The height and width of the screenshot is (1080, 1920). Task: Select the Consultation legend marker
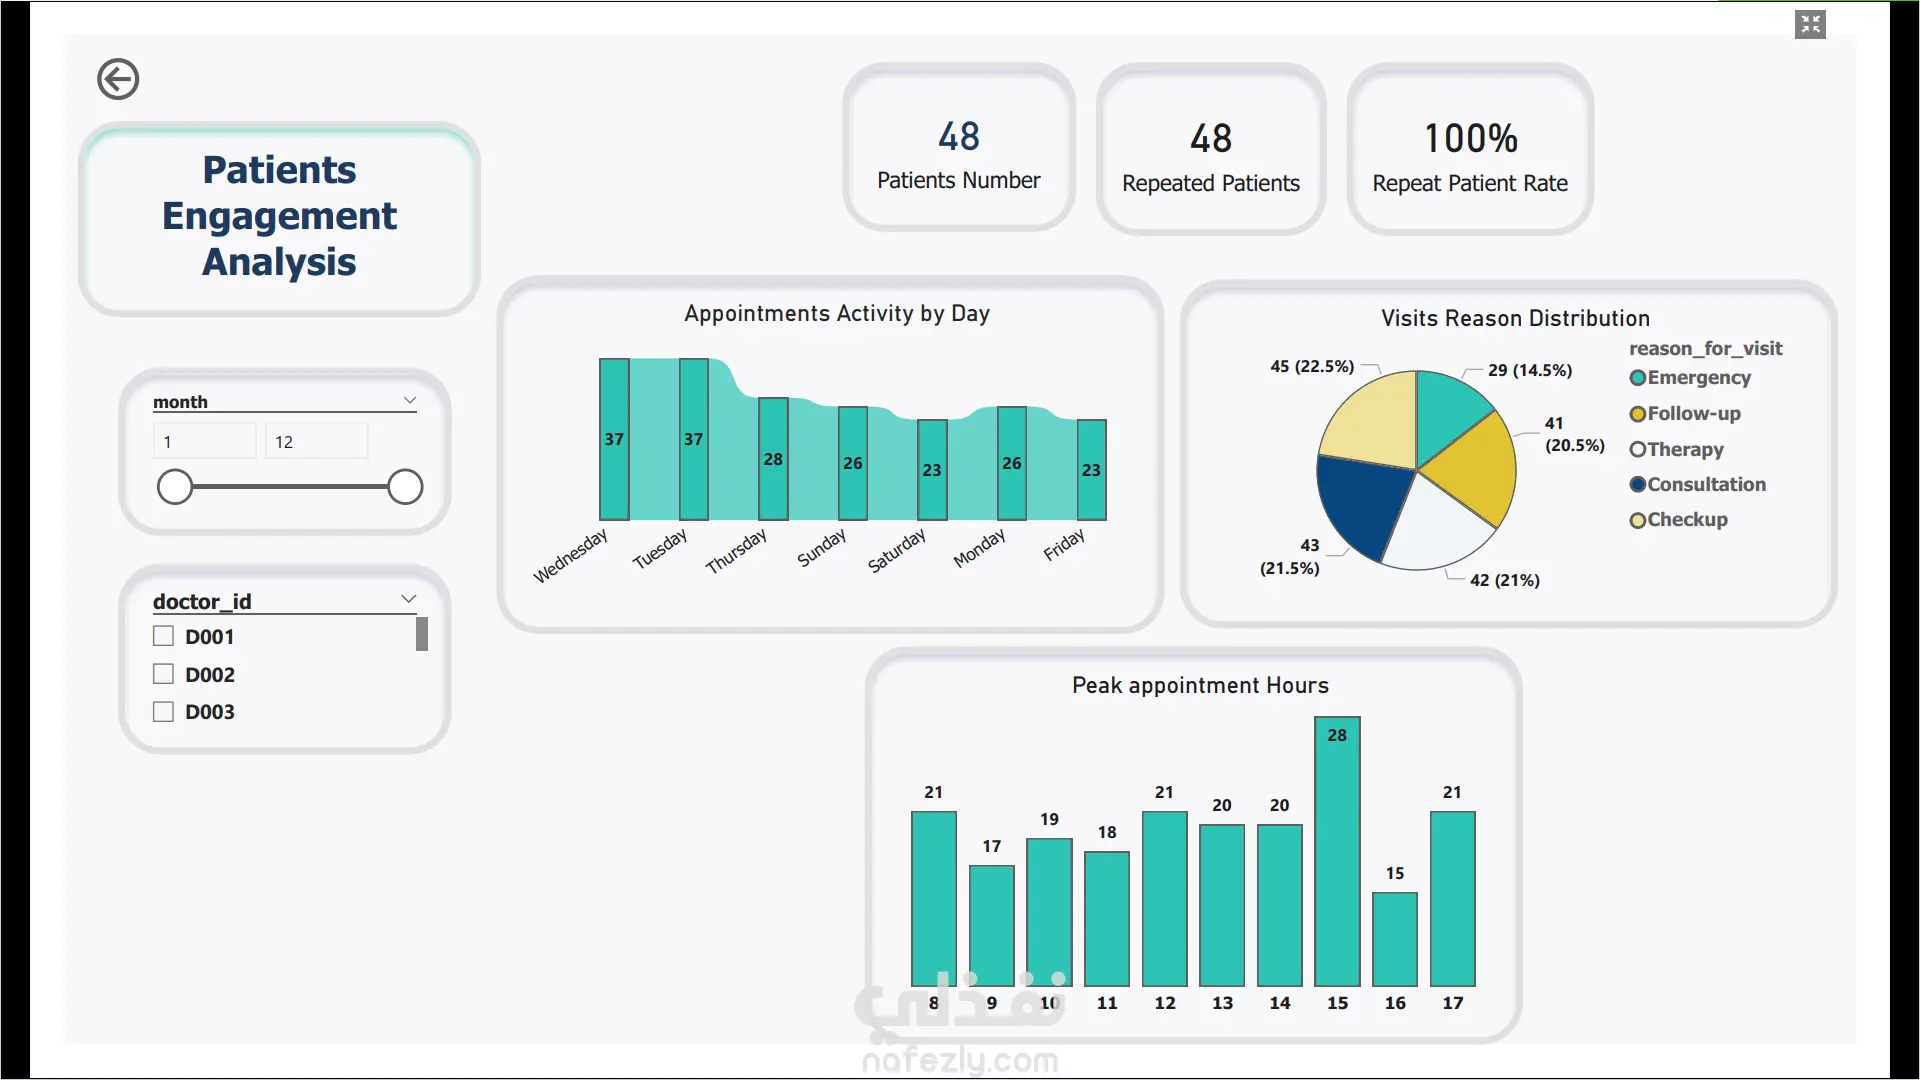pos(1638,484)
